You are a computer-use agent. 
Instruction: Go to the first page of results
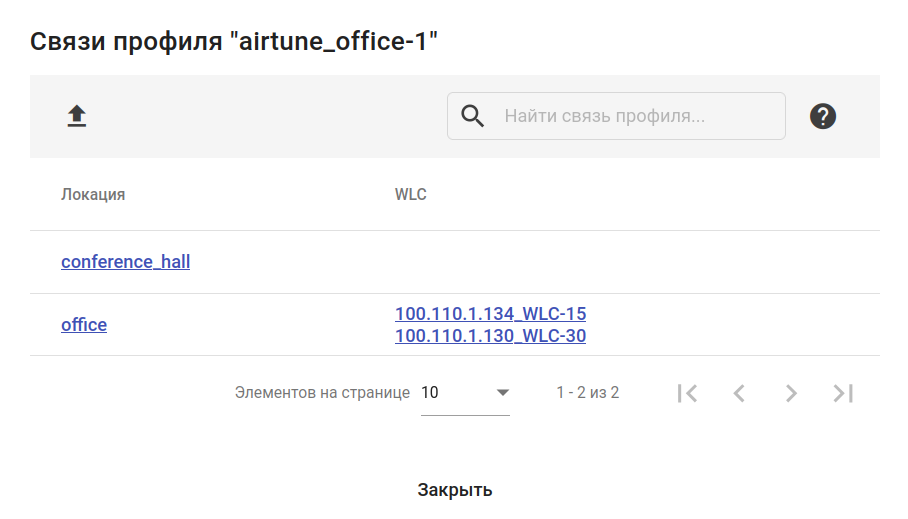coord(687,393)
